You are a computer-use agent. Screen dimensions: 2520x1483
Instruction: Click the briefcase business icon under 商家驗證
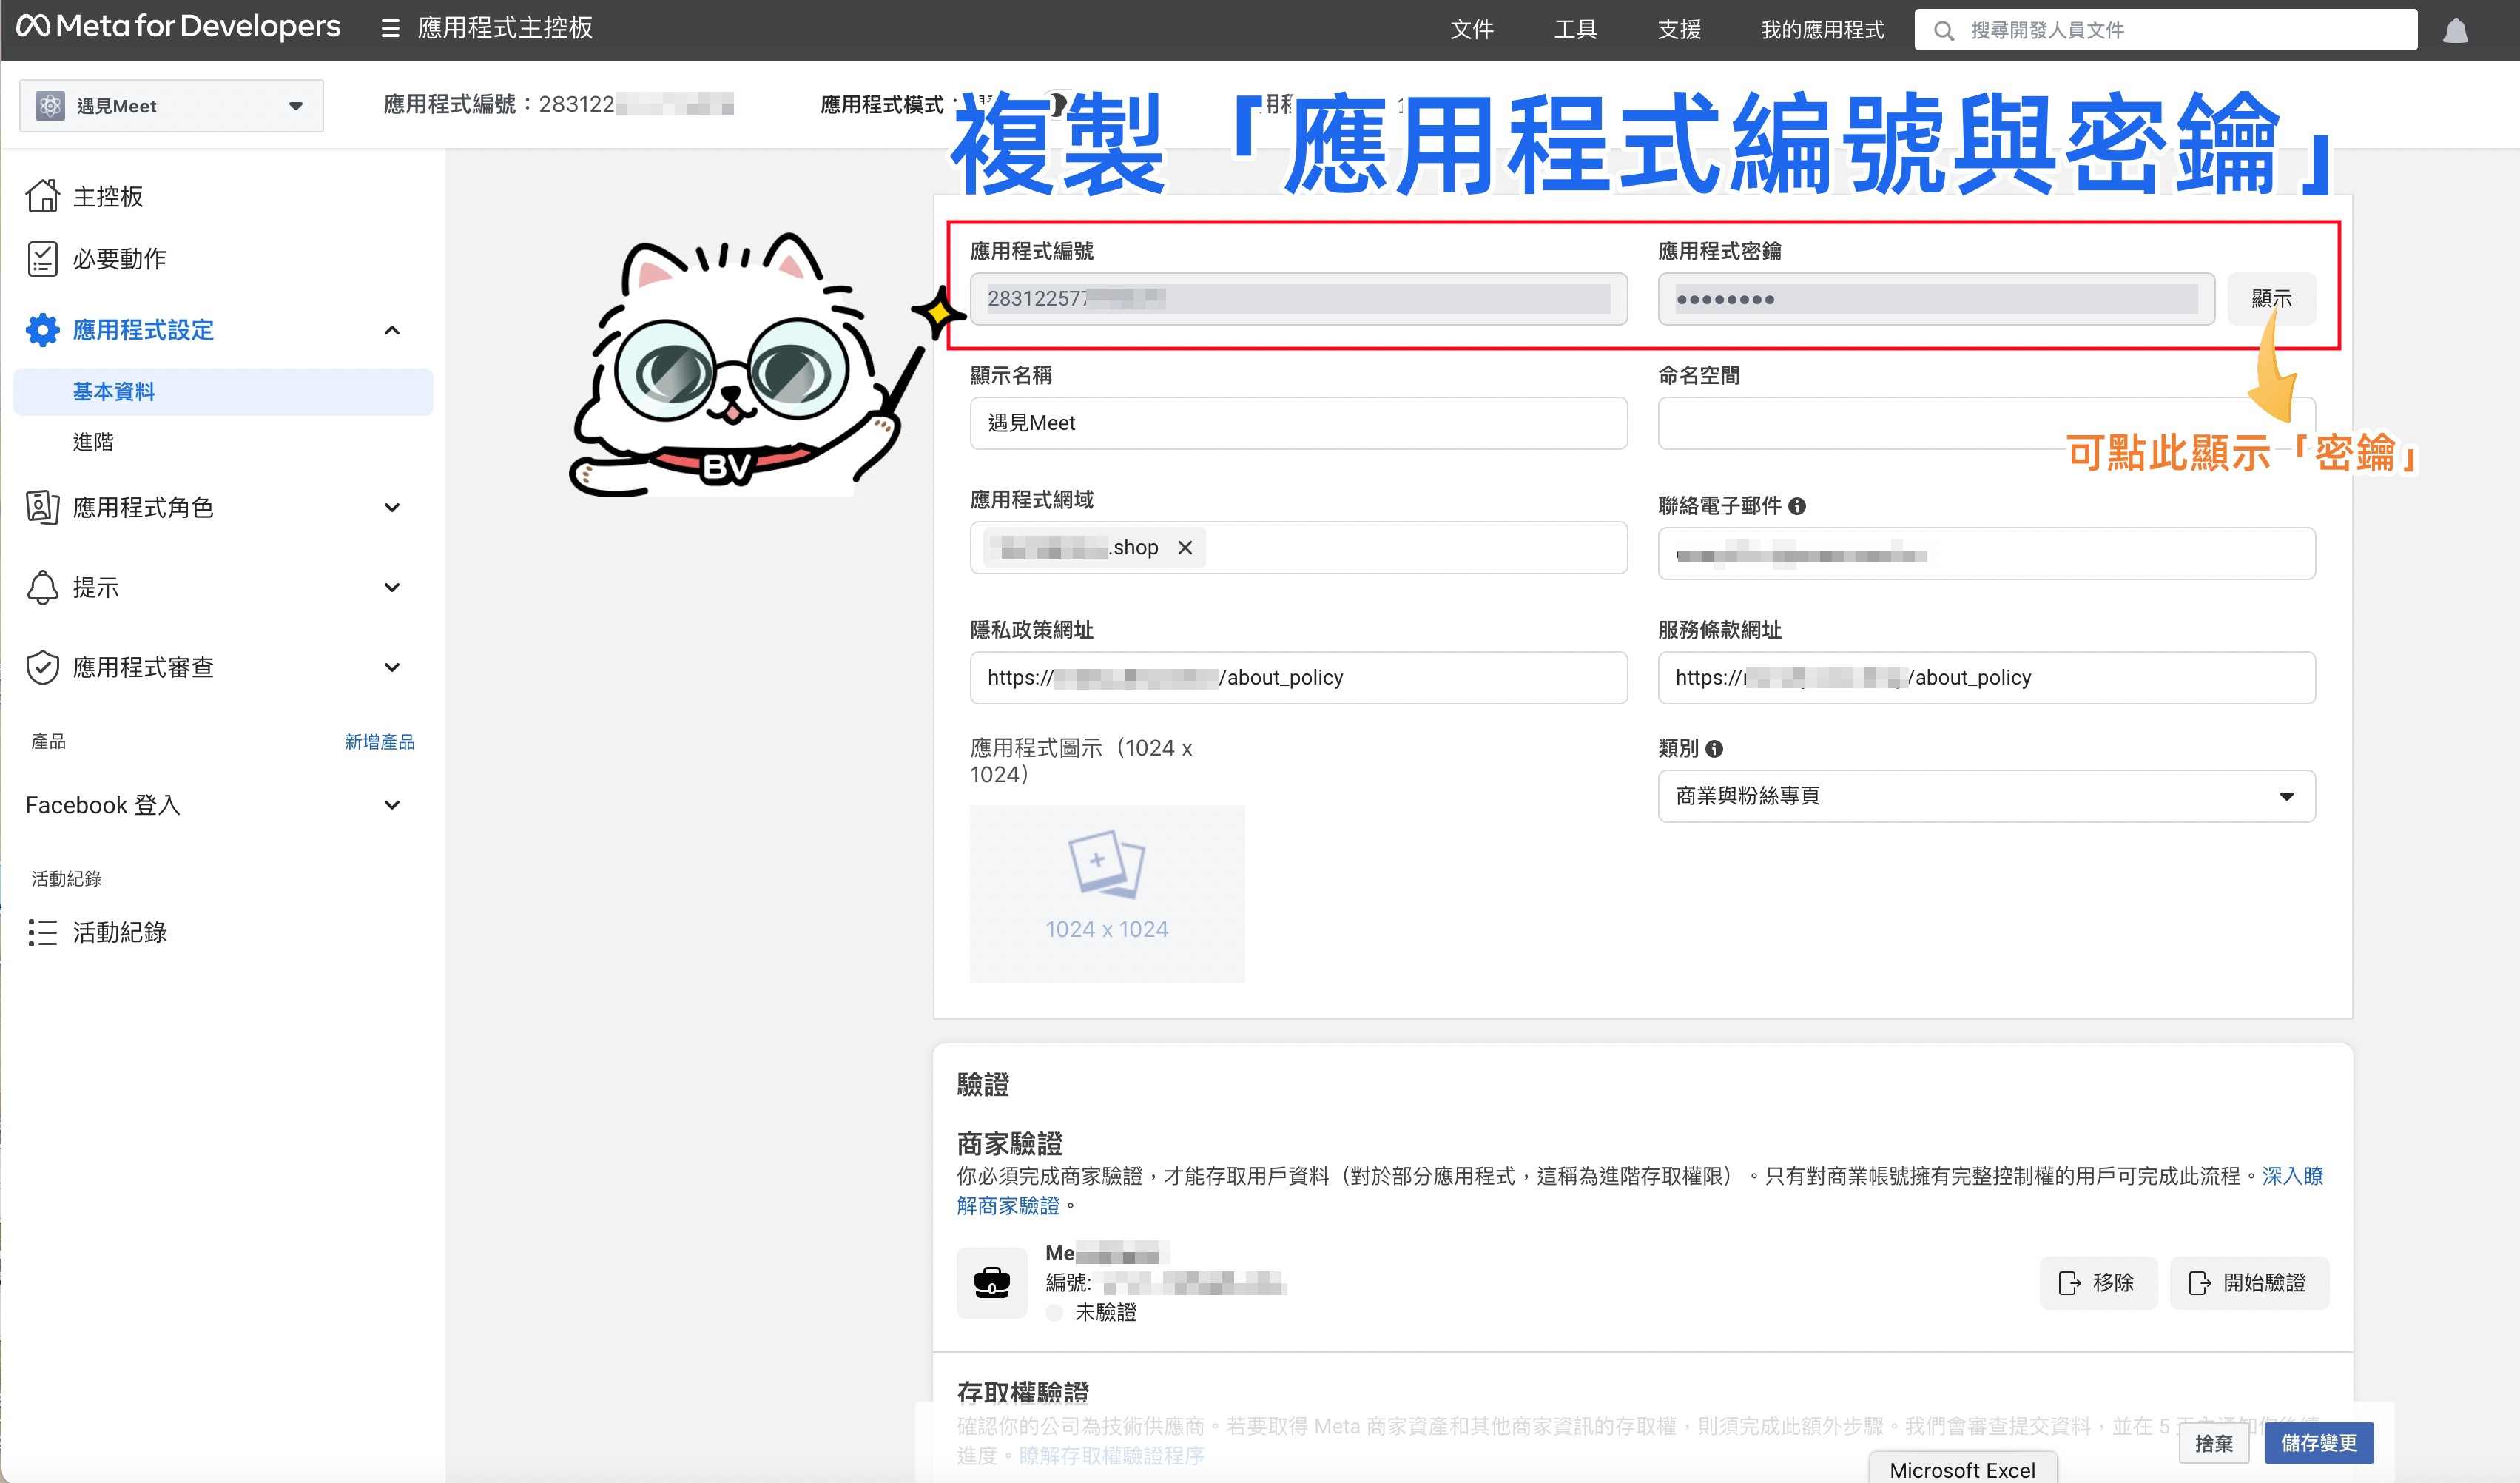(991, 1282)
